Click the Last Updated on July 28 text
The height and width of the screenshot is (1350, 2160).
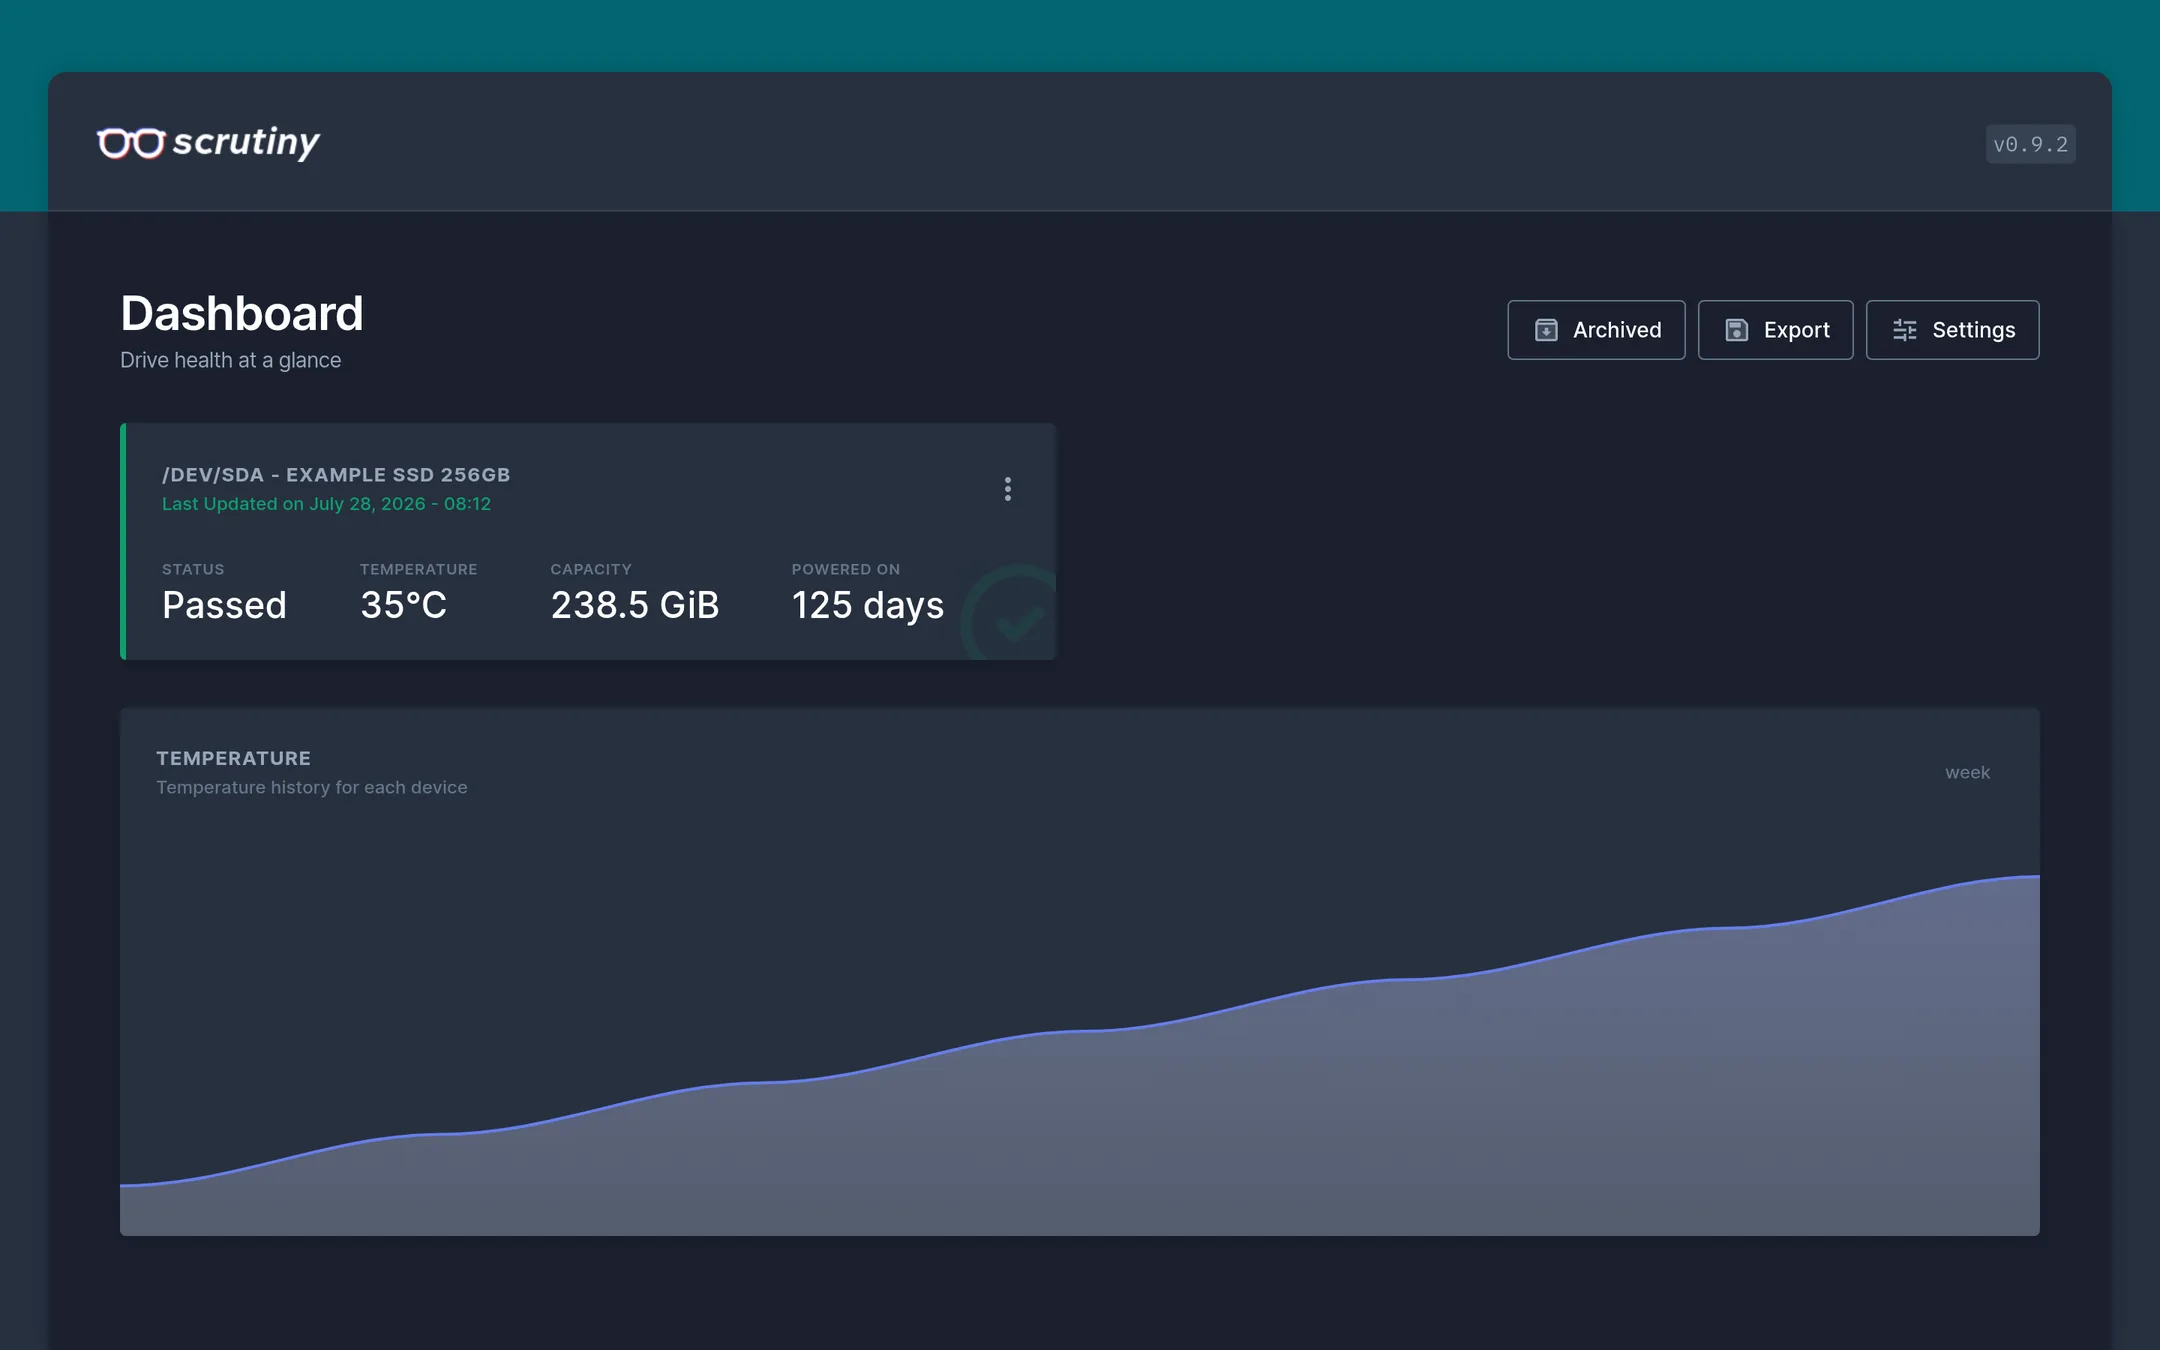point(326,504)
